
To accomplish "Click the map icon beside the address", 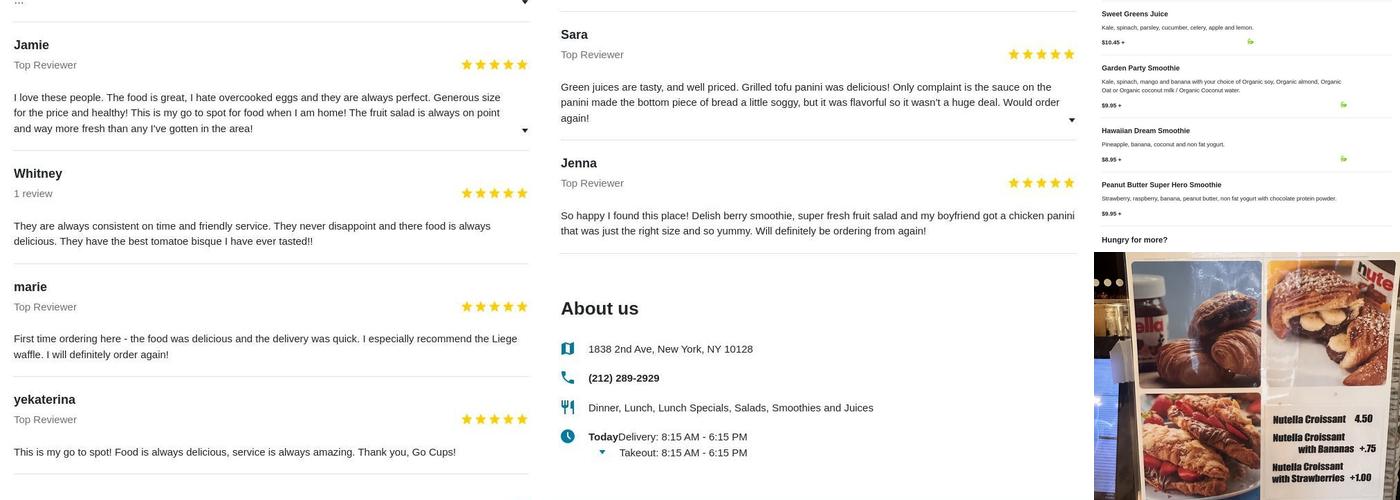I will coord(568,349).
